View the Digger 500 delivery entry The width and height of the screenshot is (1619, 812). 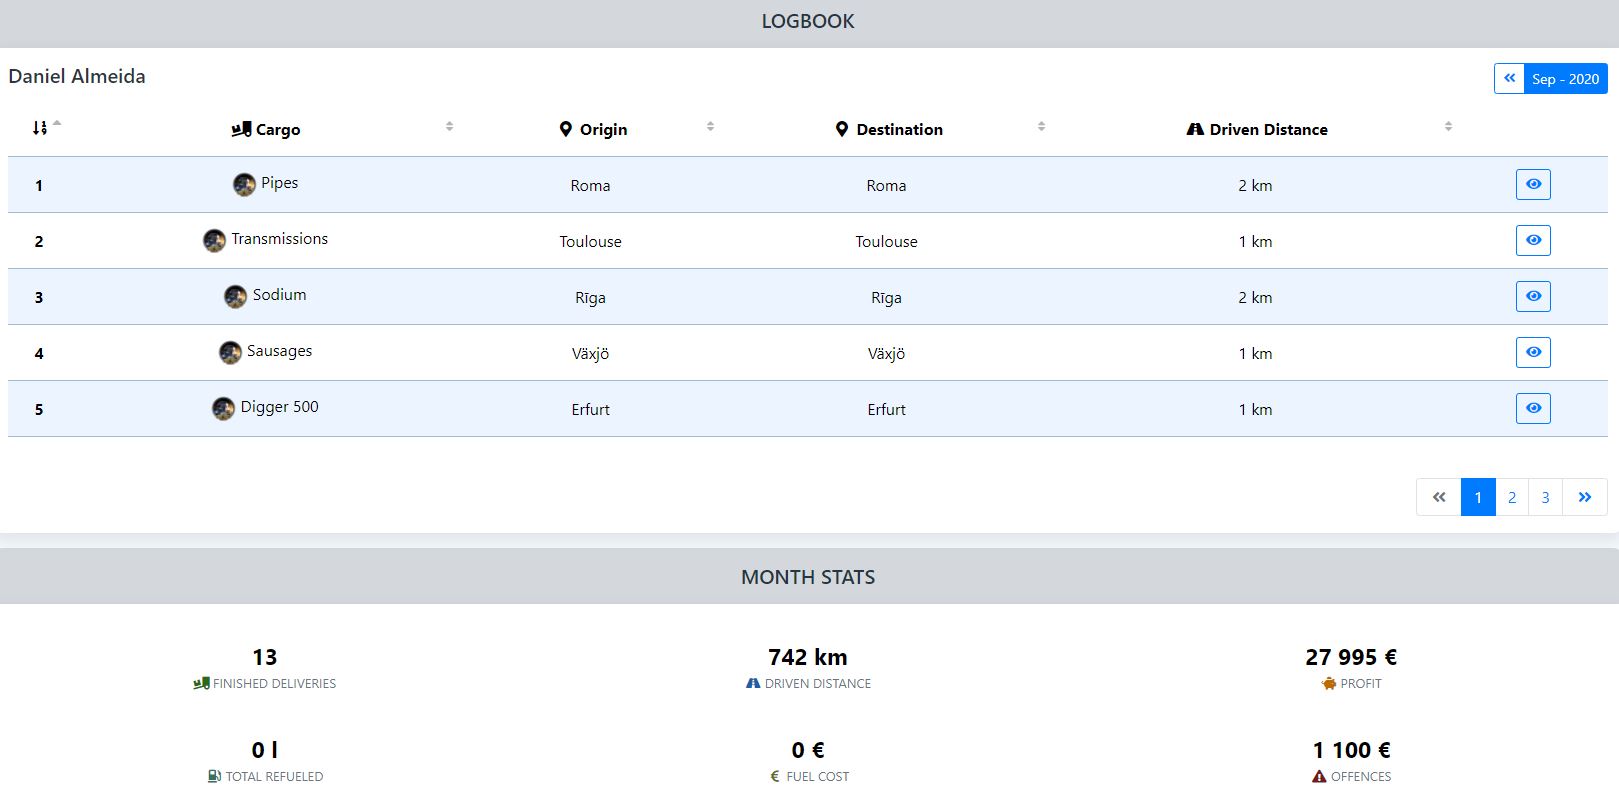(x=1532, y=408)
